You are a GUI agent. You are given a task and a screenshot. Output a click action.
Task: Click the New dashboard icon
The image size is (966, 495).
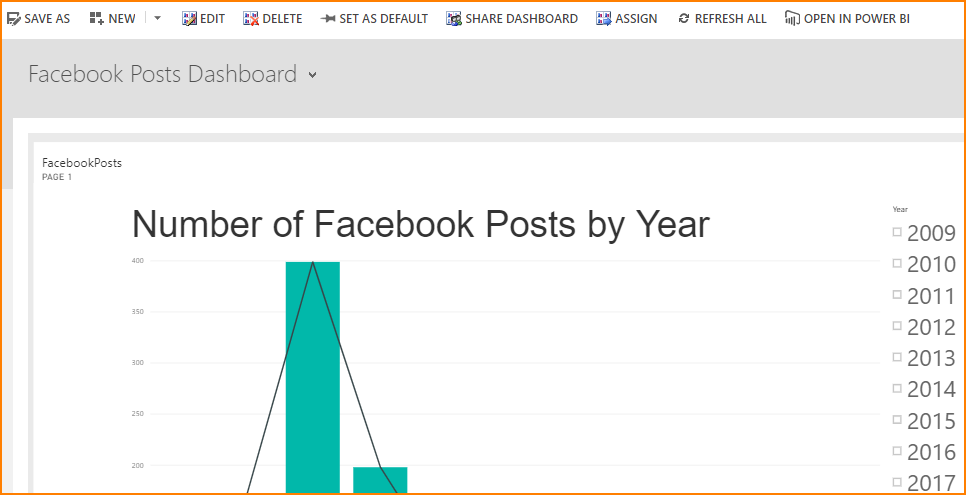[96, 19]
